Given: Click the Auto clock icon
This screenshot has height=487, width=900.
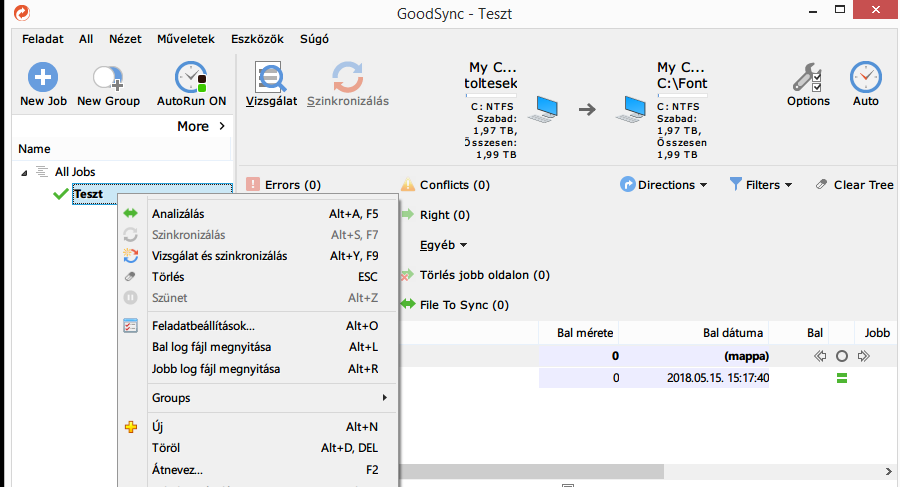Looking at the screenshot, I should pyautogui.click(x=865, y=77).
